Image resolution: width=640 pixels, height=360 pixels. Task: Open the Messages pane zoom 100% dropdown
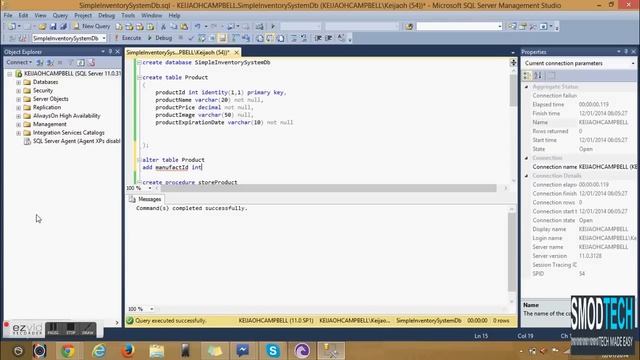click(x=151, y=309)
